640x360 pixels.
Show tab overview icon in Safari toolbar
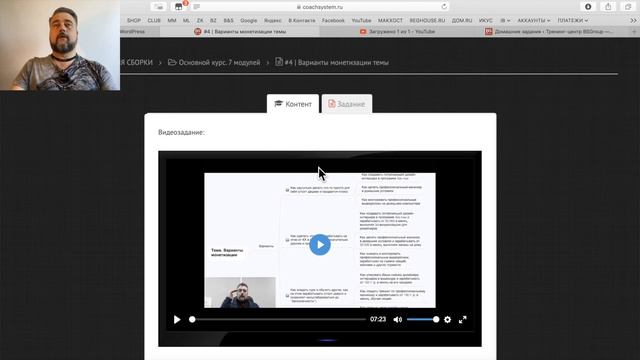click(628, 7)
